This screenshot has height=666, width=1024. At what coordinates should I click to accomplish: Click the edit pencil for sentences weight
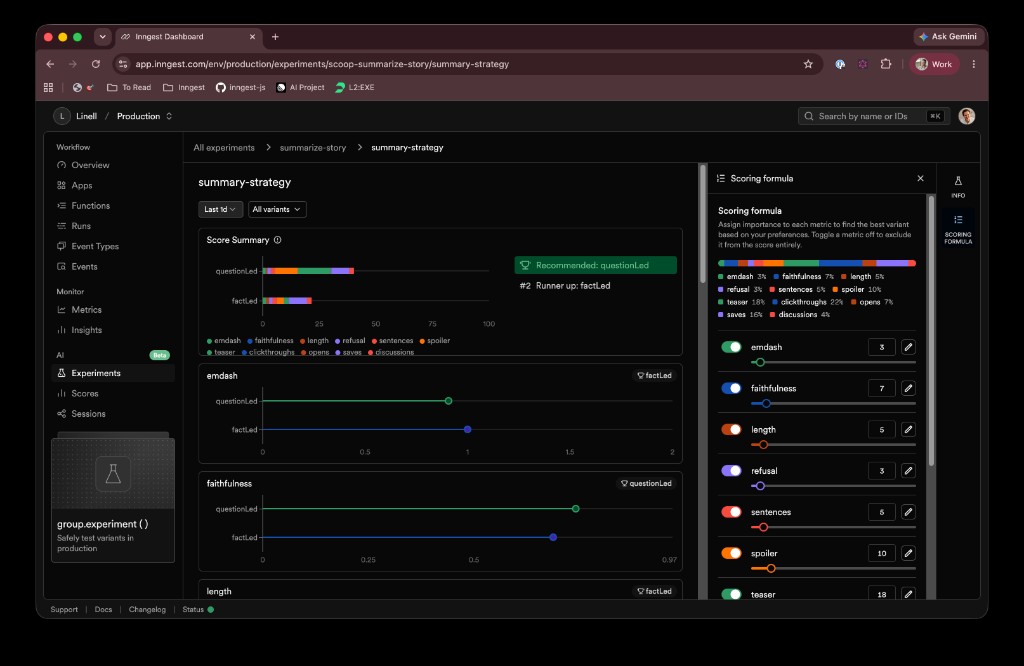[x=908, y=511]
